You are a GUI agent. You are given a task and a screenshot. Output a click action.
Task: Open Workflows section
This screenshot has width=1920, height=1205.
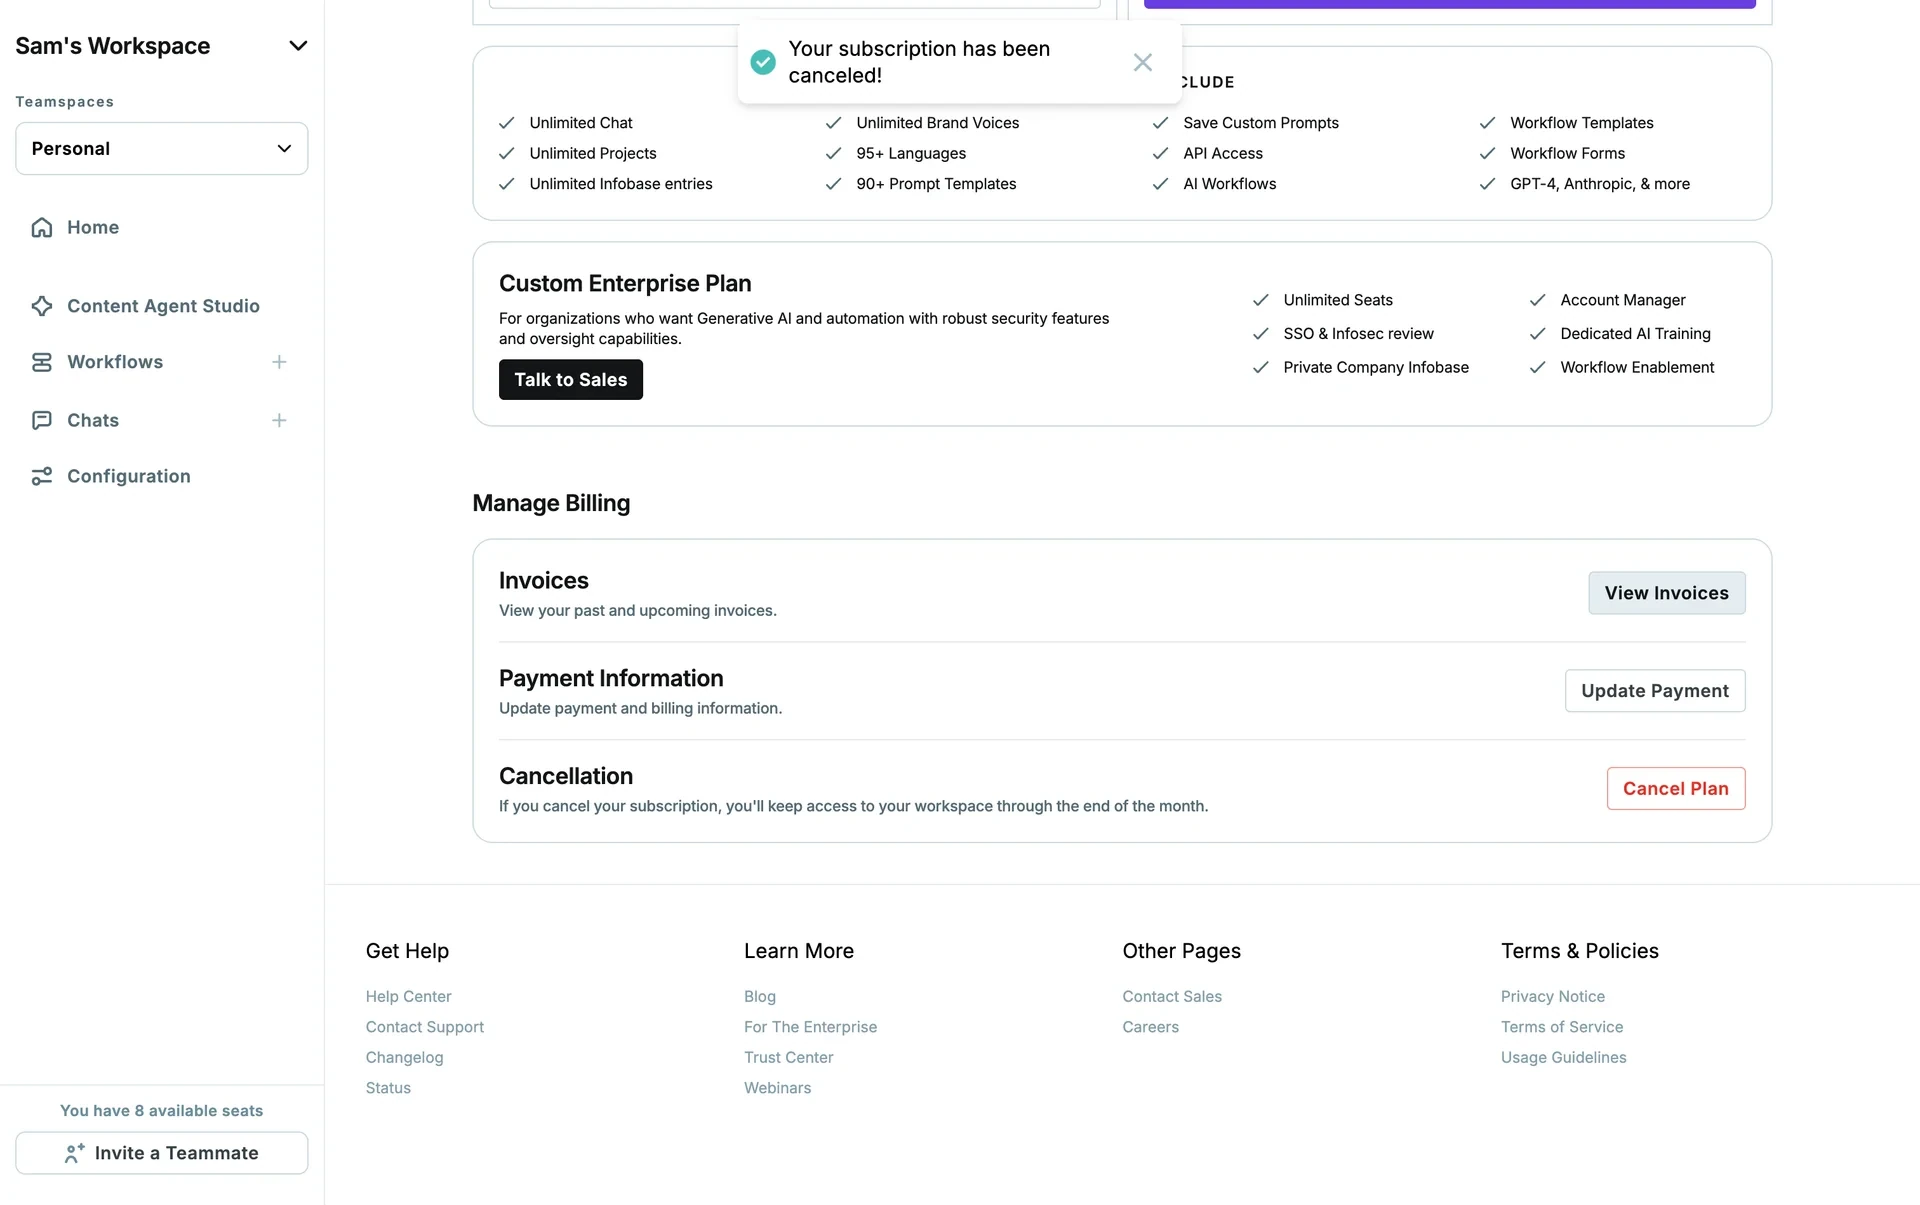click(115, 362)
